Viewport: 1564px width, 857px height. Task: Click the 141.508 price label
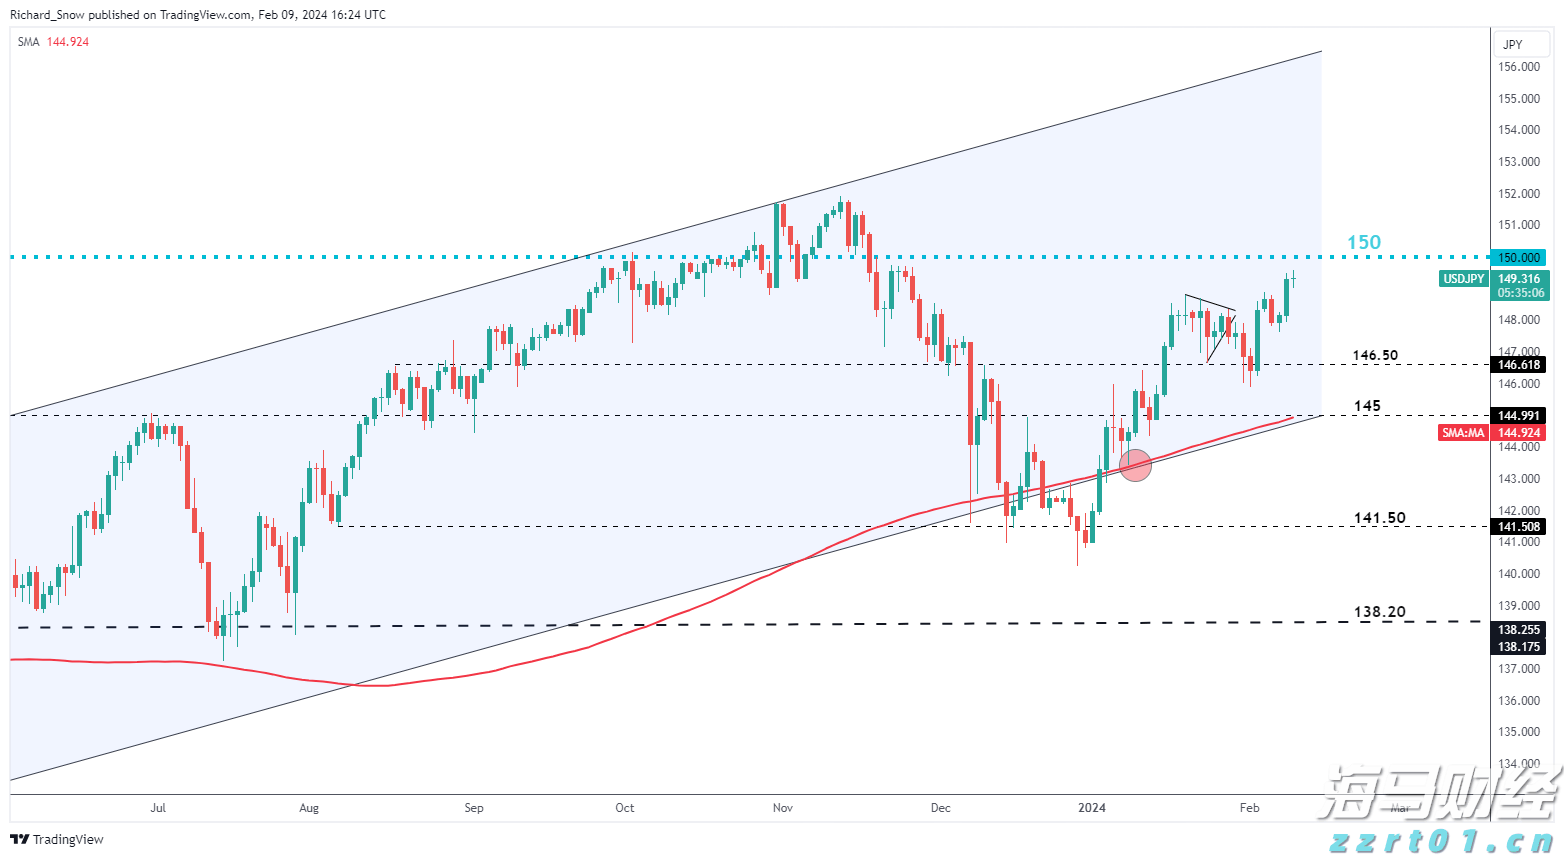point(1518,526)
